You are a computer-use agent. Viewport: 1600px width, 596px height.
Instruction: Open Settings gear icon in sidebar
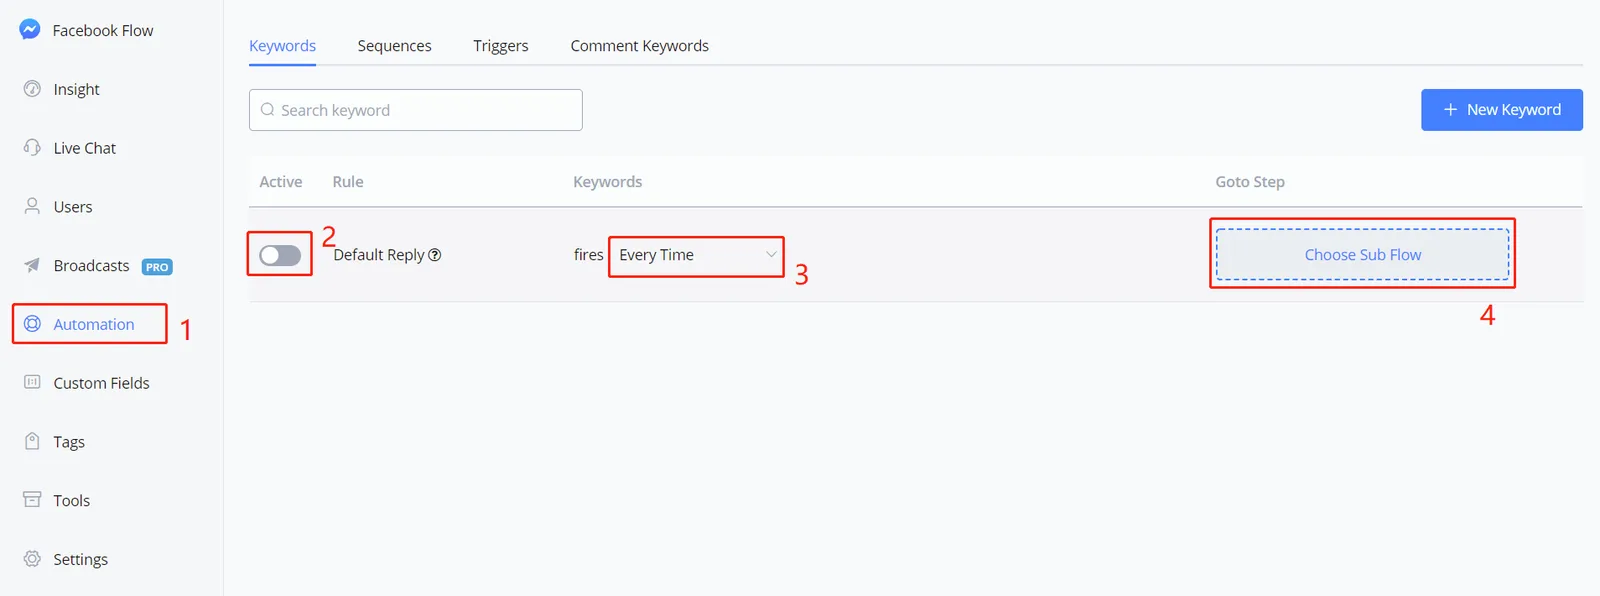32,558
